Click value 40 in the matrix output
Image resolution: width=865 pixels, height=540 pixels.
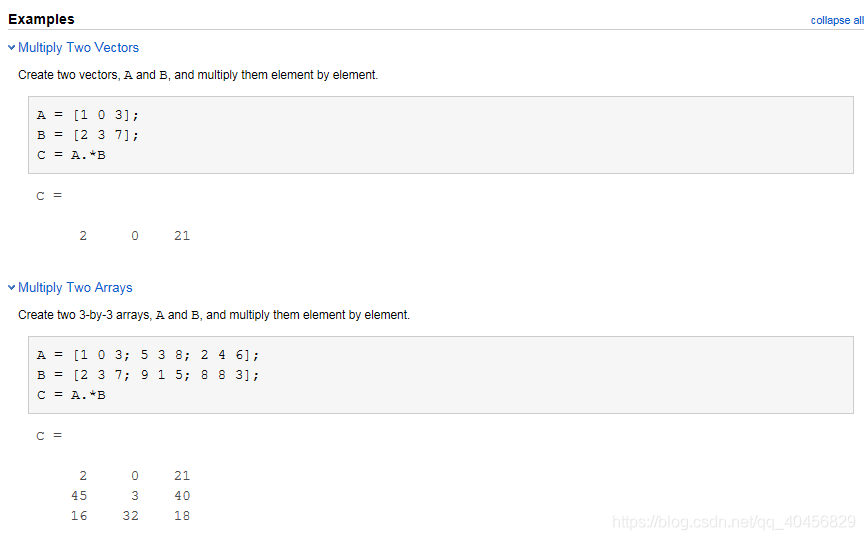[x=182, y=496]
